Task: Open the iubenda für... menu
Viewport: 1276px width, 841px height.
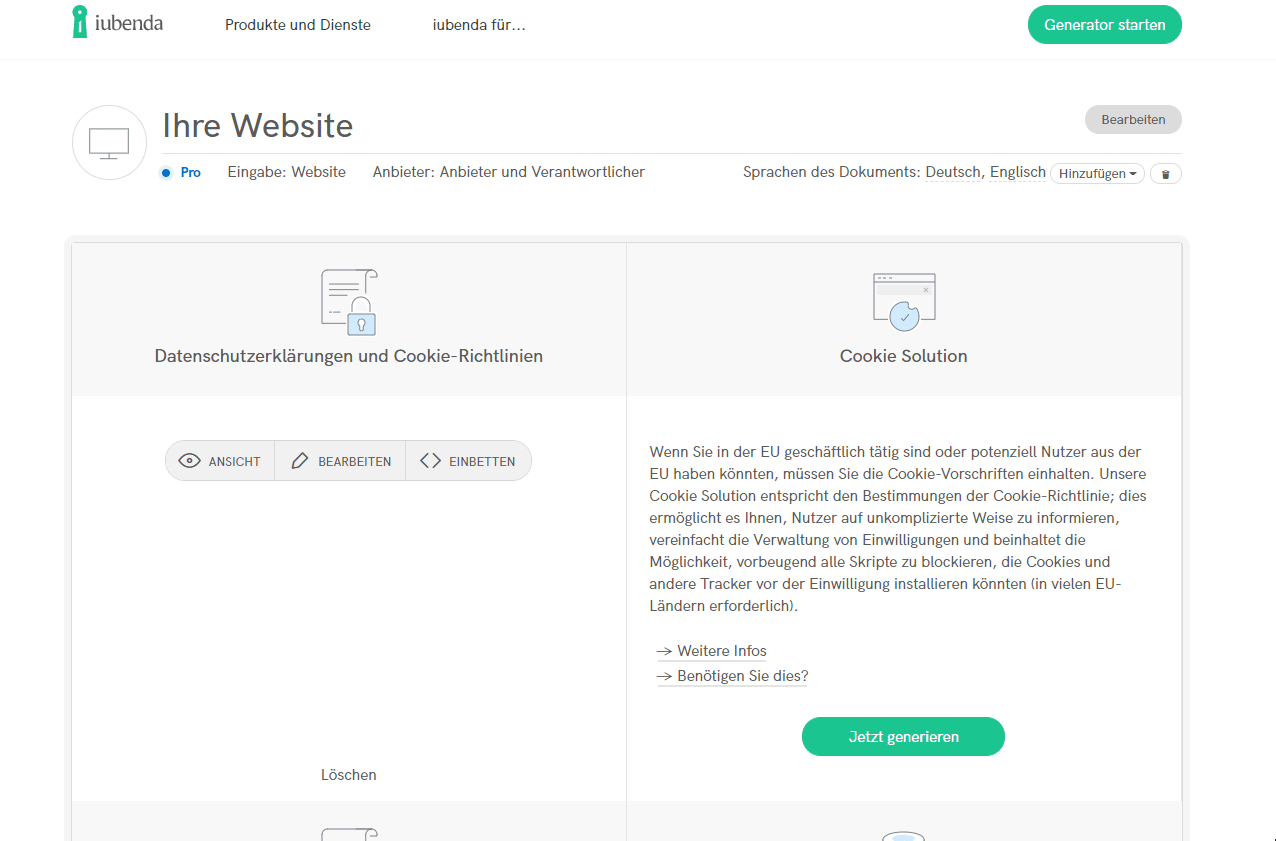Action: 479,24
